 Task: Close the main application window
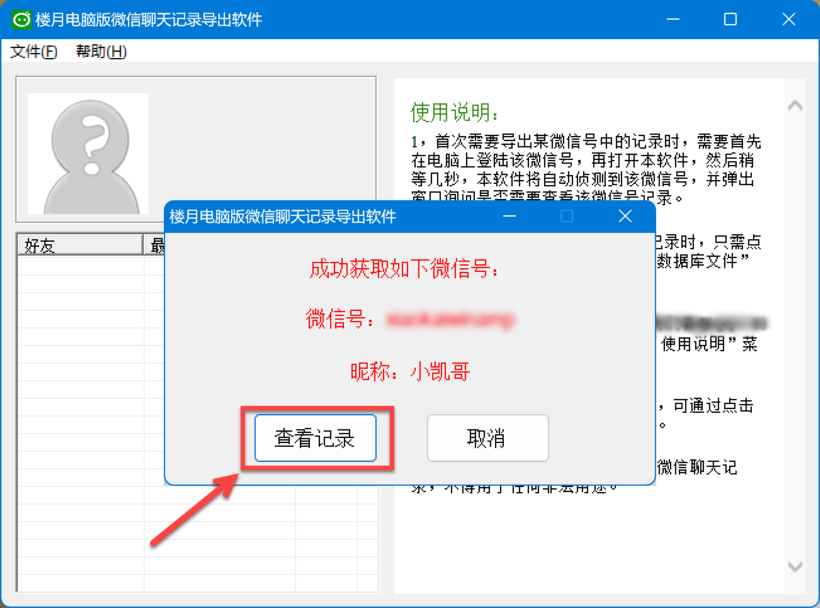(x=789, y=19)
